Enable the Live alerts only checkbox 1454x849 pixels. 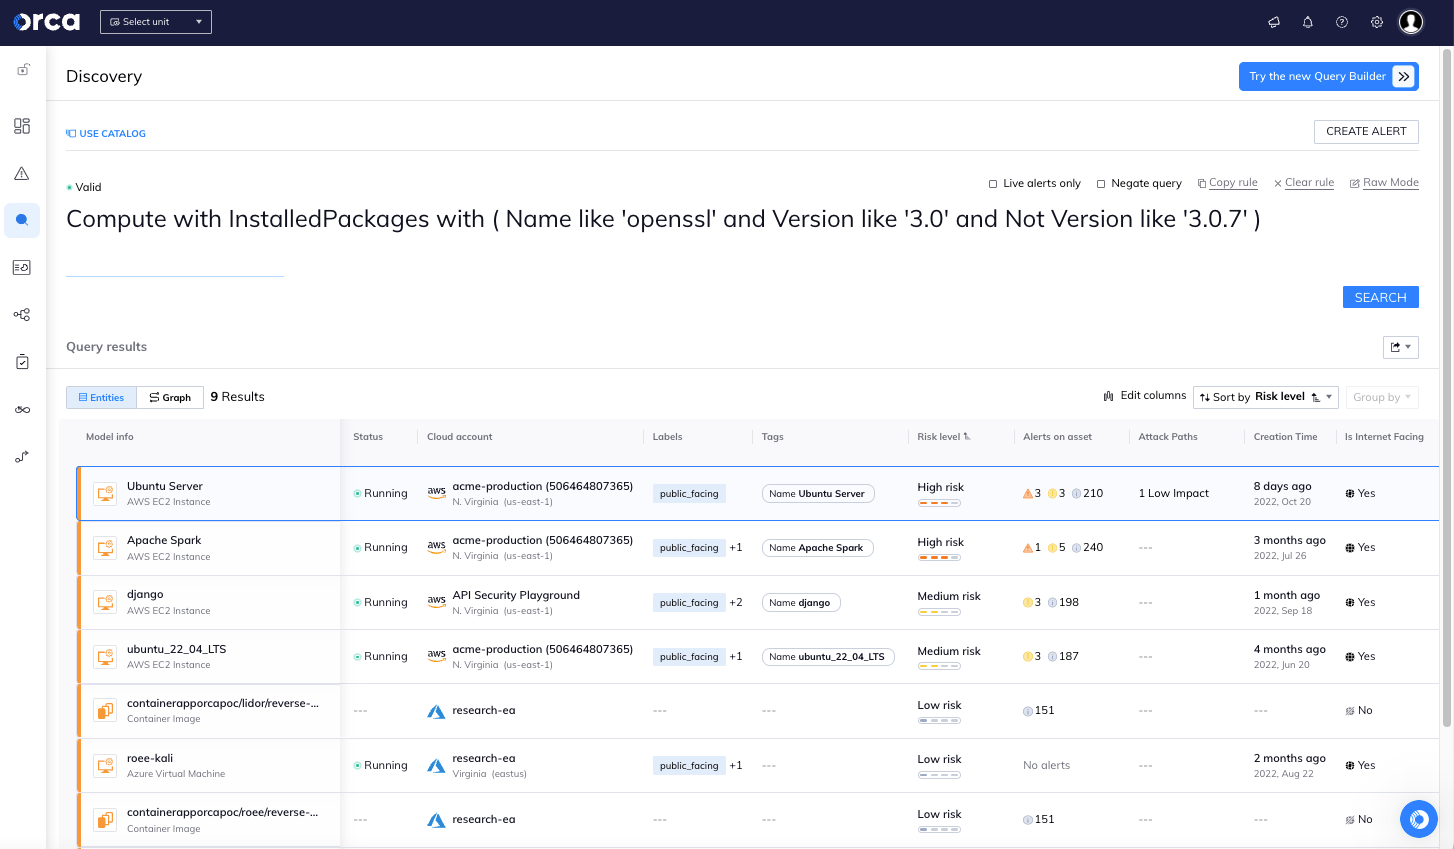click(993, 184)
